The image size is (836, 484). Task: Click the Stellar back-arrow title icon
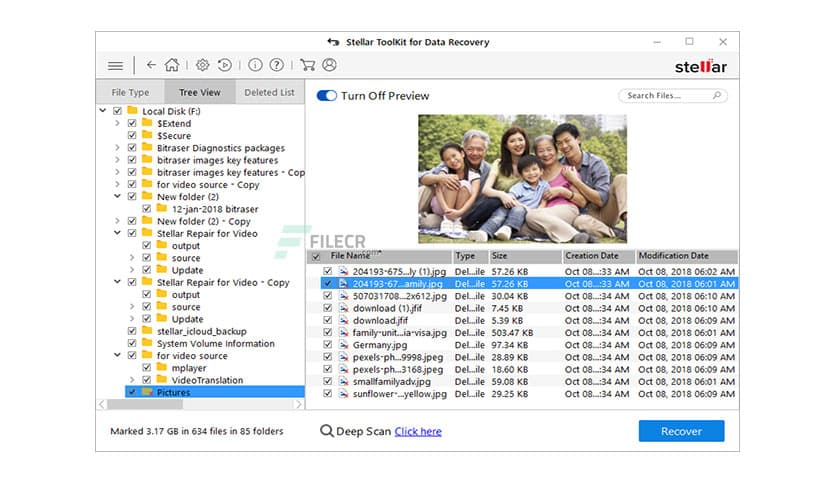click(x=333, y=42)
